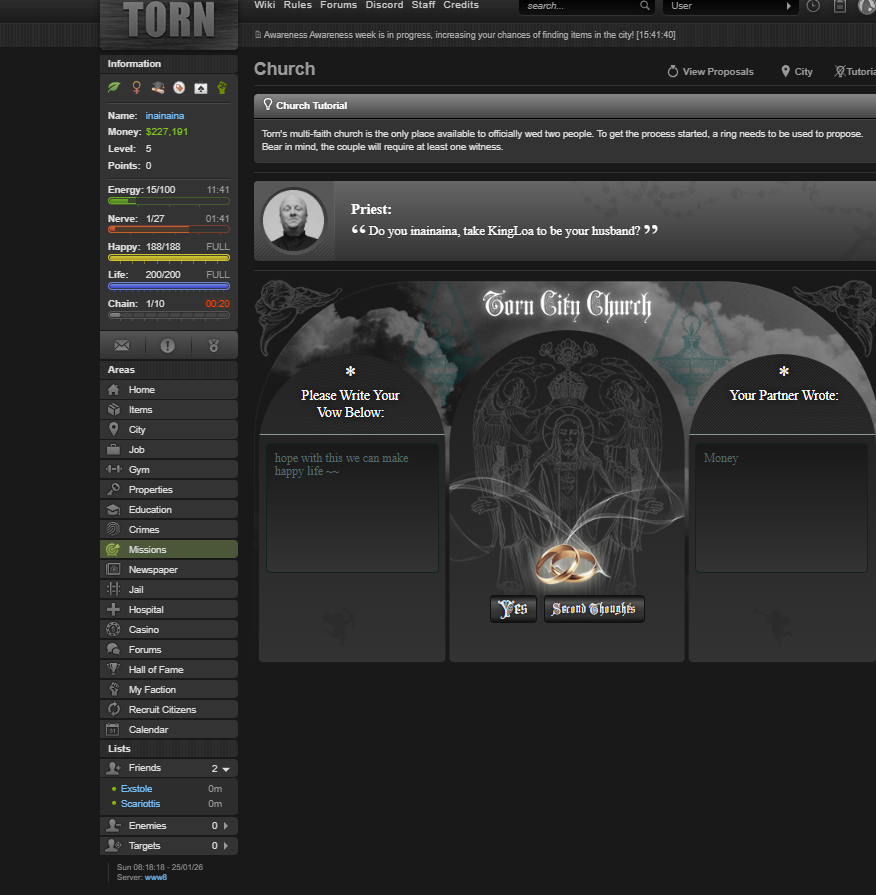The height and width of the screenshot is (895, 876).
Task: Click the search magnifier icon
Action: coord(645,6)
